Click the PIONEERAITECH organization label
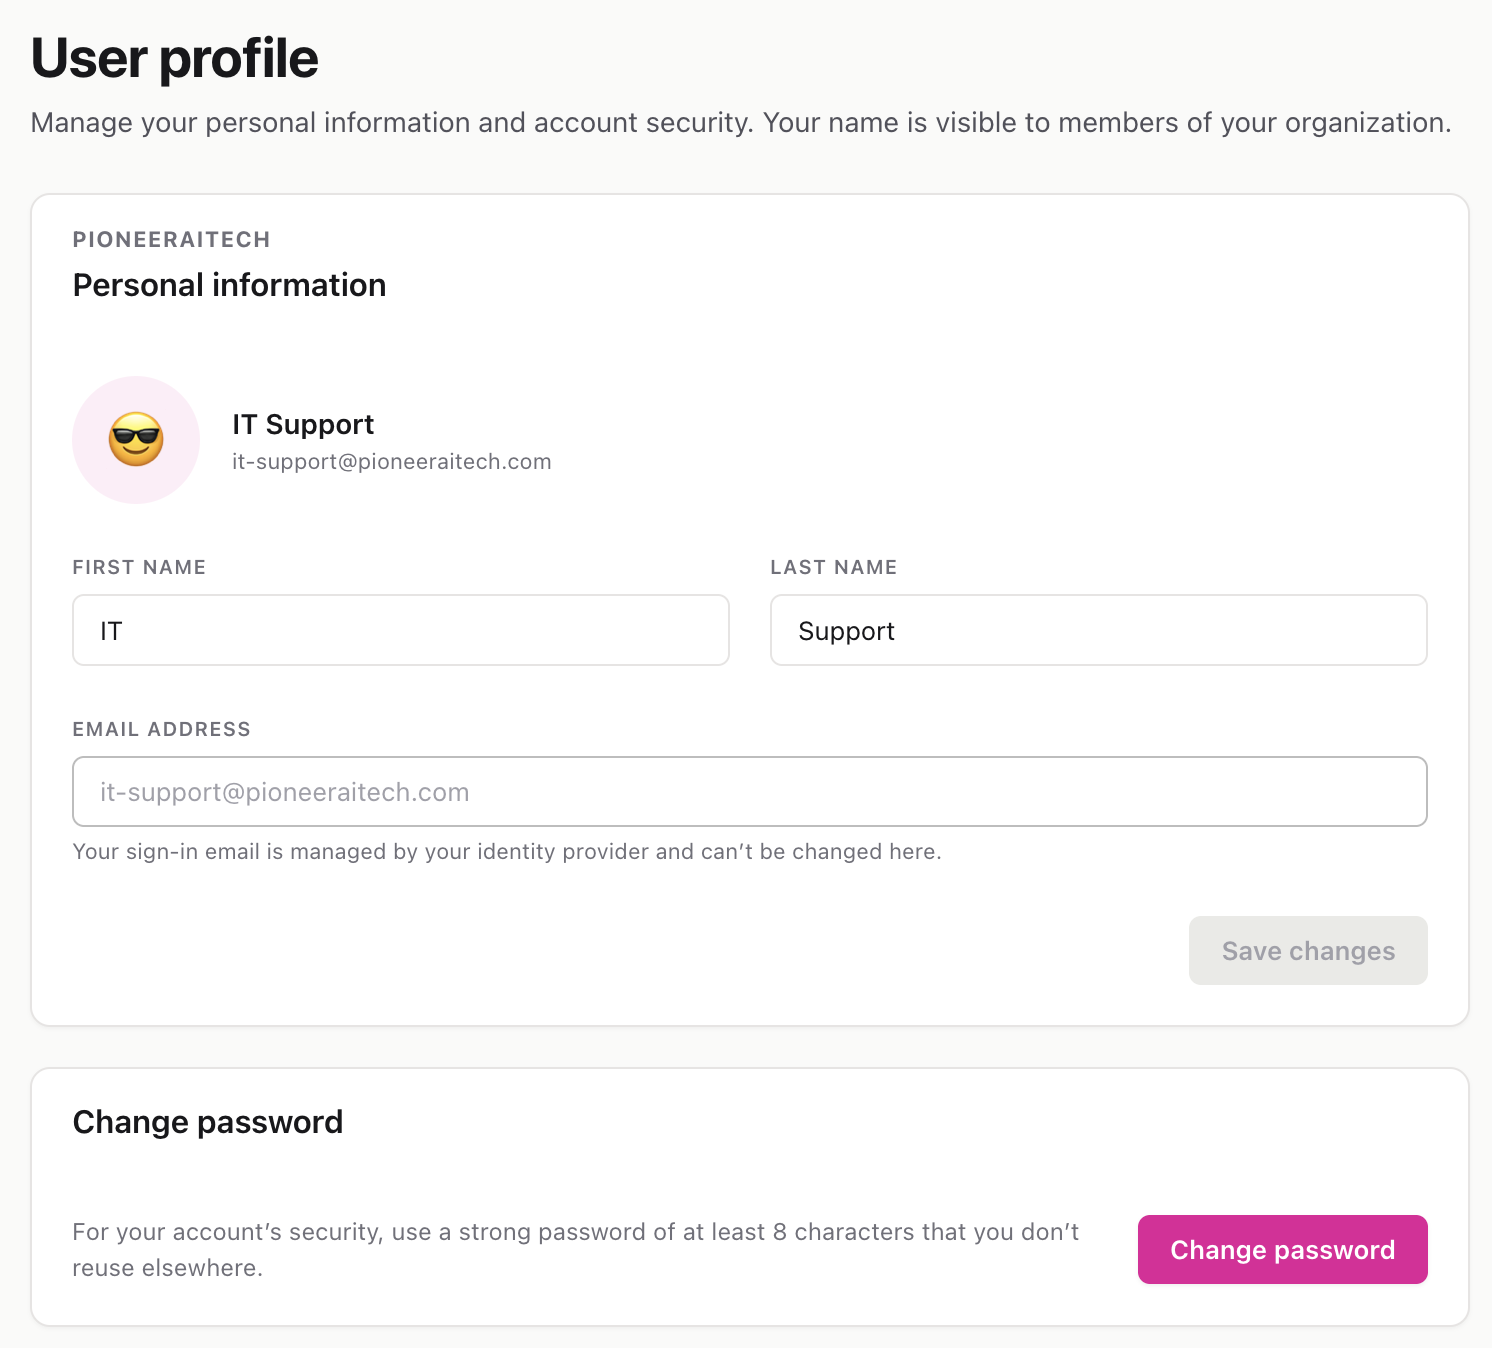Screen dimensions: 1492x1348 click(x=172, y=240)
